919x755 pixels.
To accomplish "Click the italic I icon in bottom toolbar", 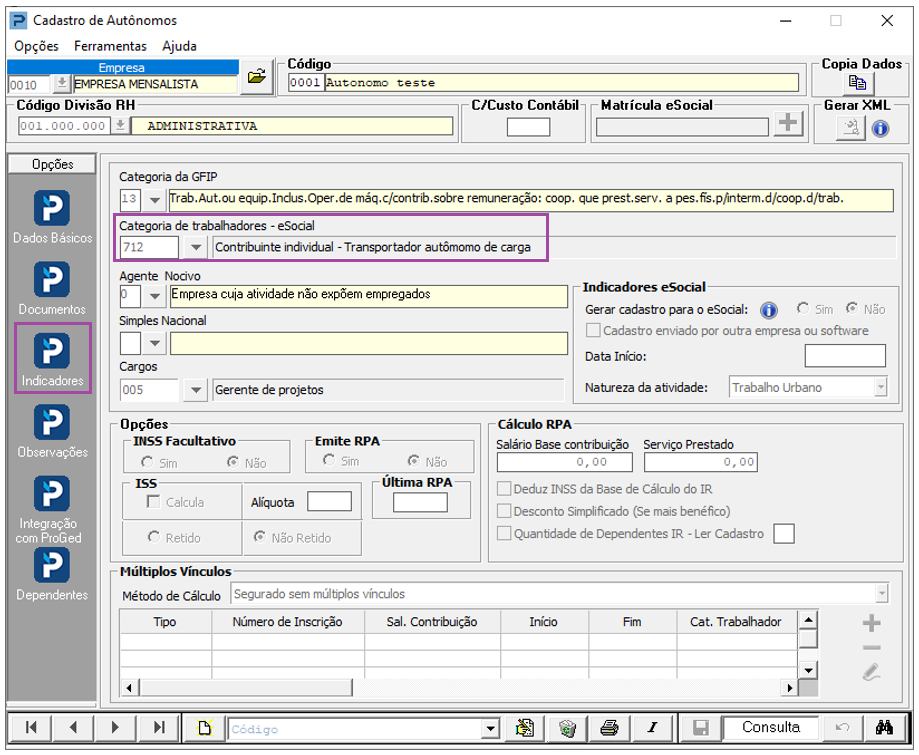I will click(652, 728).
